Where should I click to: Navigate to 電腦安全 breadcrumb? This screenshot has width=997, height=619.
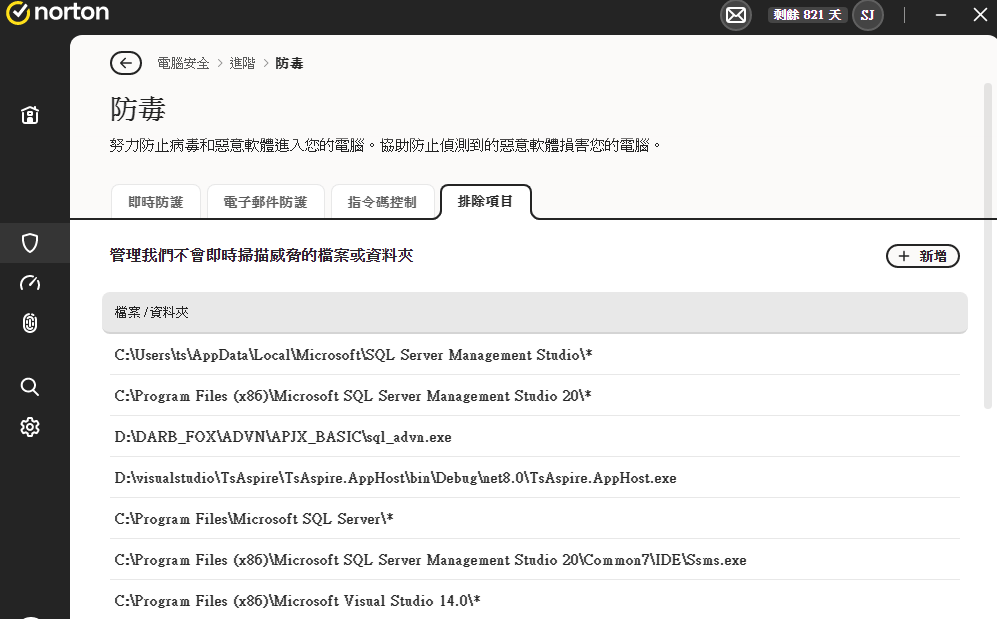click(183, 63)
